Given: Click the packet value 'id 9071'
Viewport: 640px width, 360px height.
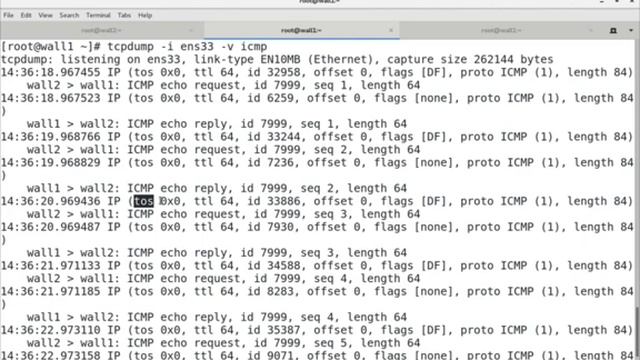Looking at the screenshot, I should pyautogui.click(x=270, y=355).
